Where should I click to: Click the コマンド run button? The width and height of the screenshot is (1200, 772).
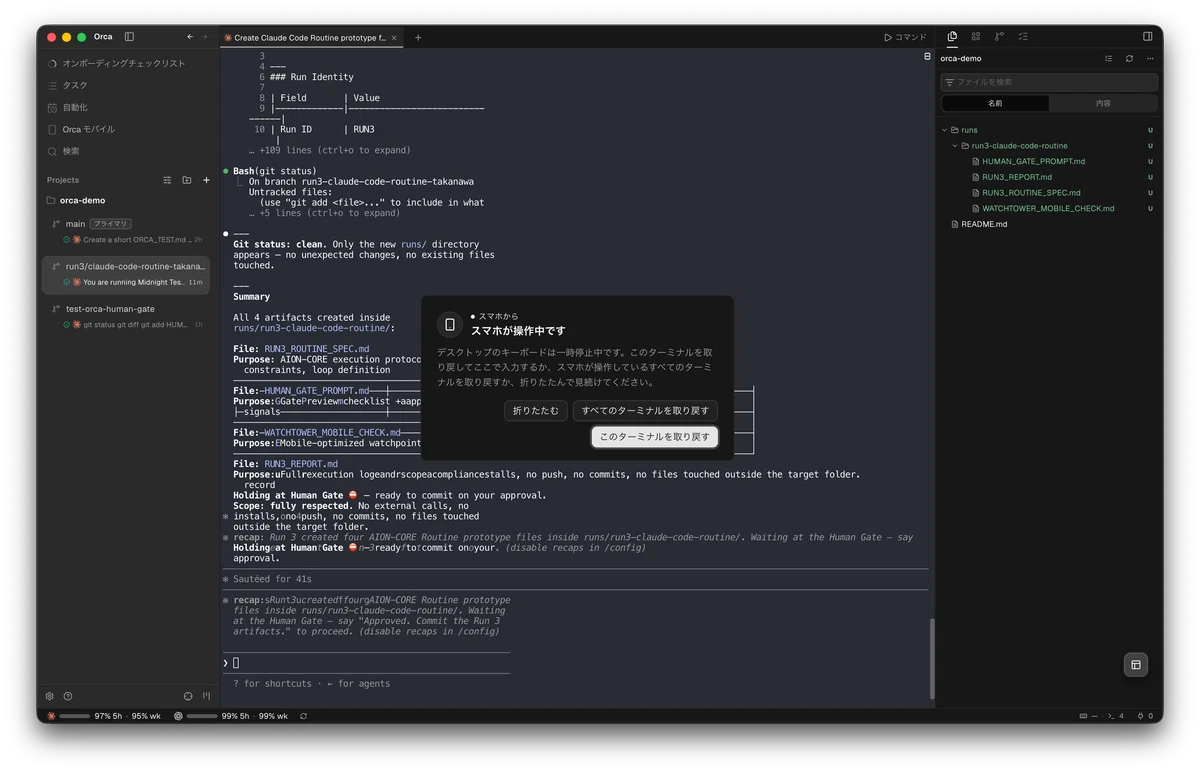pos(905,37)
